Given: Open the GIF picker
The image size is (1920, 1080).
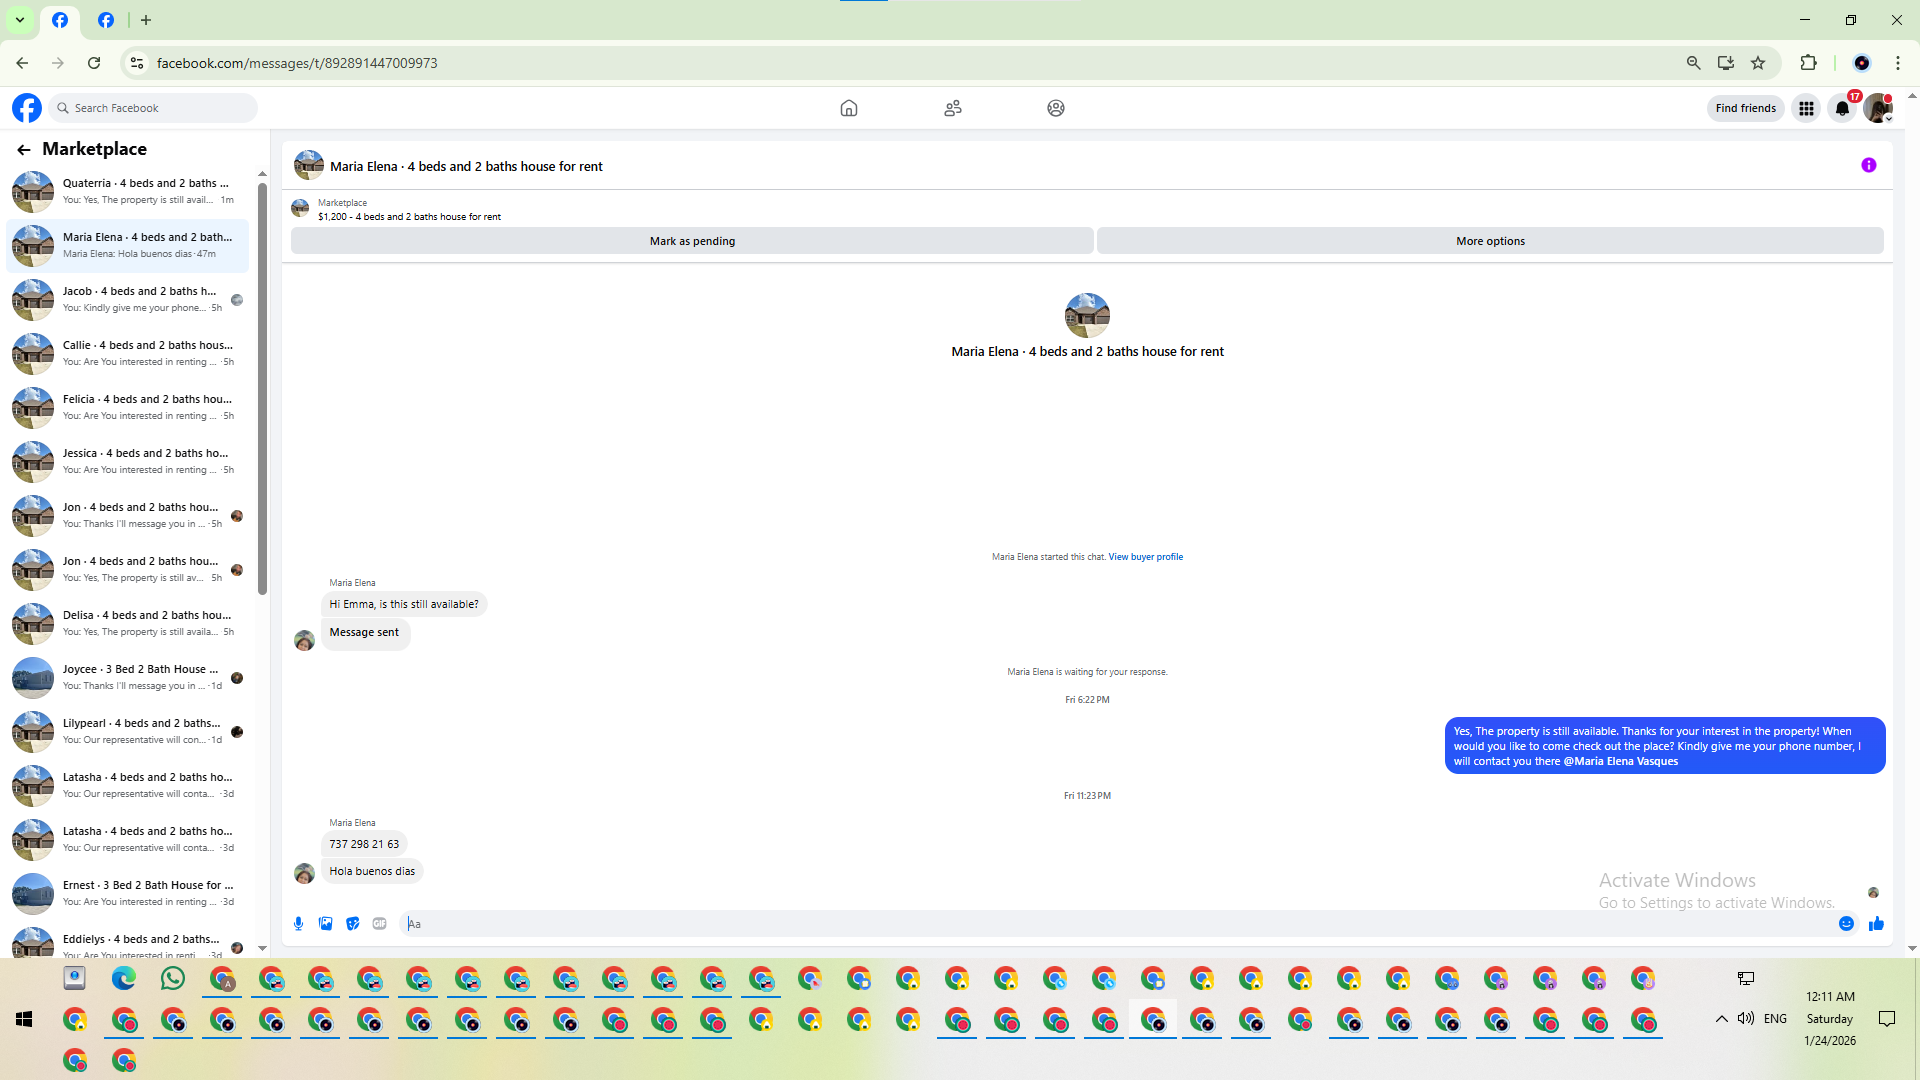Looking at the screenshot, I should point(379,924).
